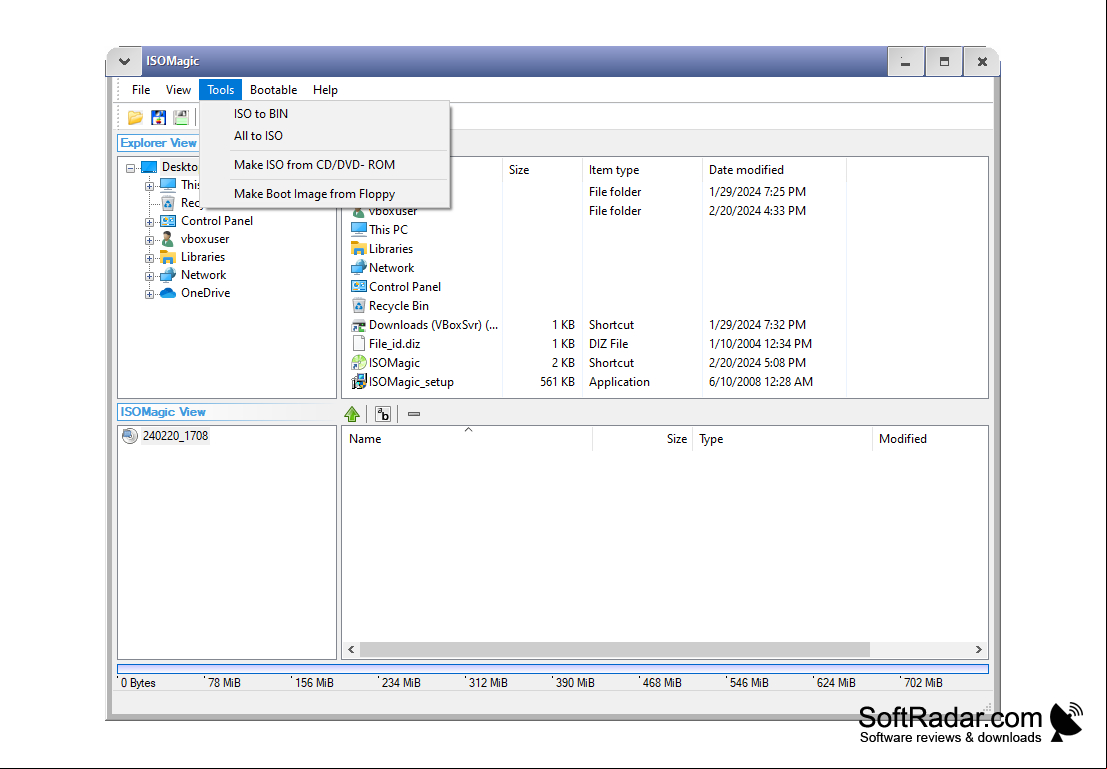Sort ISOMagic list by Name column
The height and width of the screenshot is (769, 1107).
coord(467,439)
